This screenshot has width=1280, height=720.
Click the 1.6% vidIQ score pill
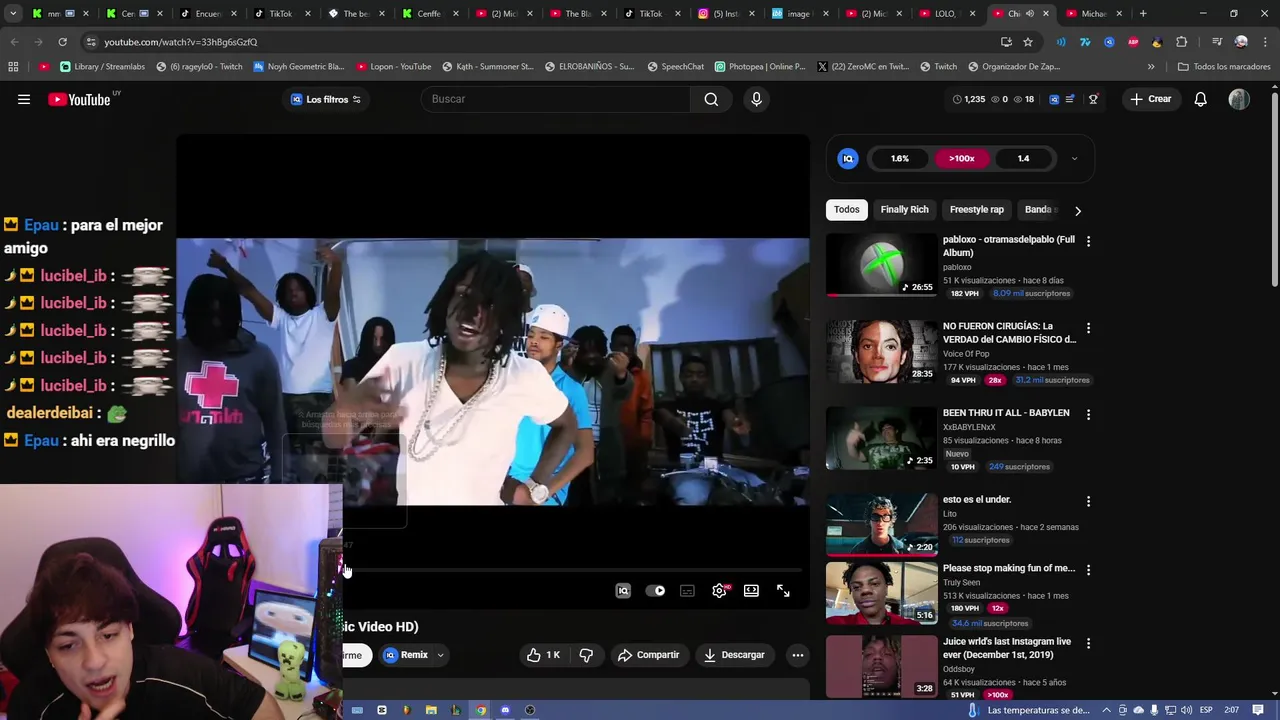[899, 158]
